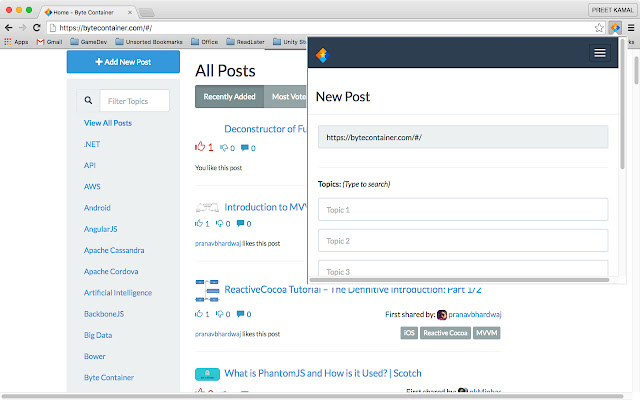Bookmark this page with the star icon

point(599,28)
